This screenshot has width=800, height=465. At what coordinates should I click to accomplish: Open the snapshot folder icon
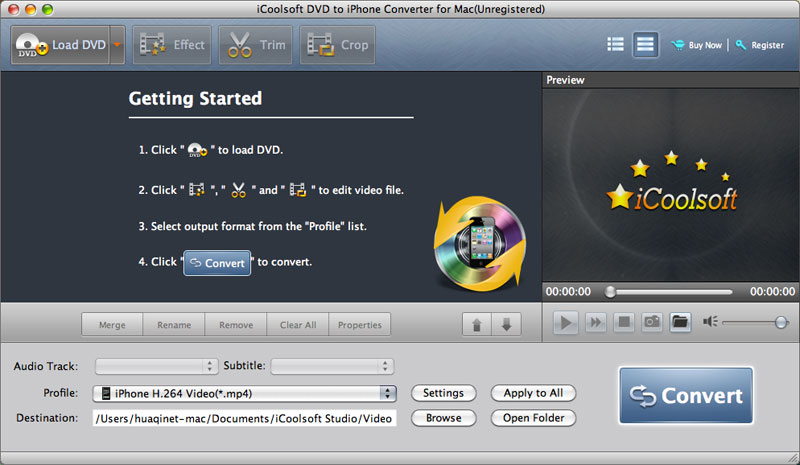click(x=680, y=322)
